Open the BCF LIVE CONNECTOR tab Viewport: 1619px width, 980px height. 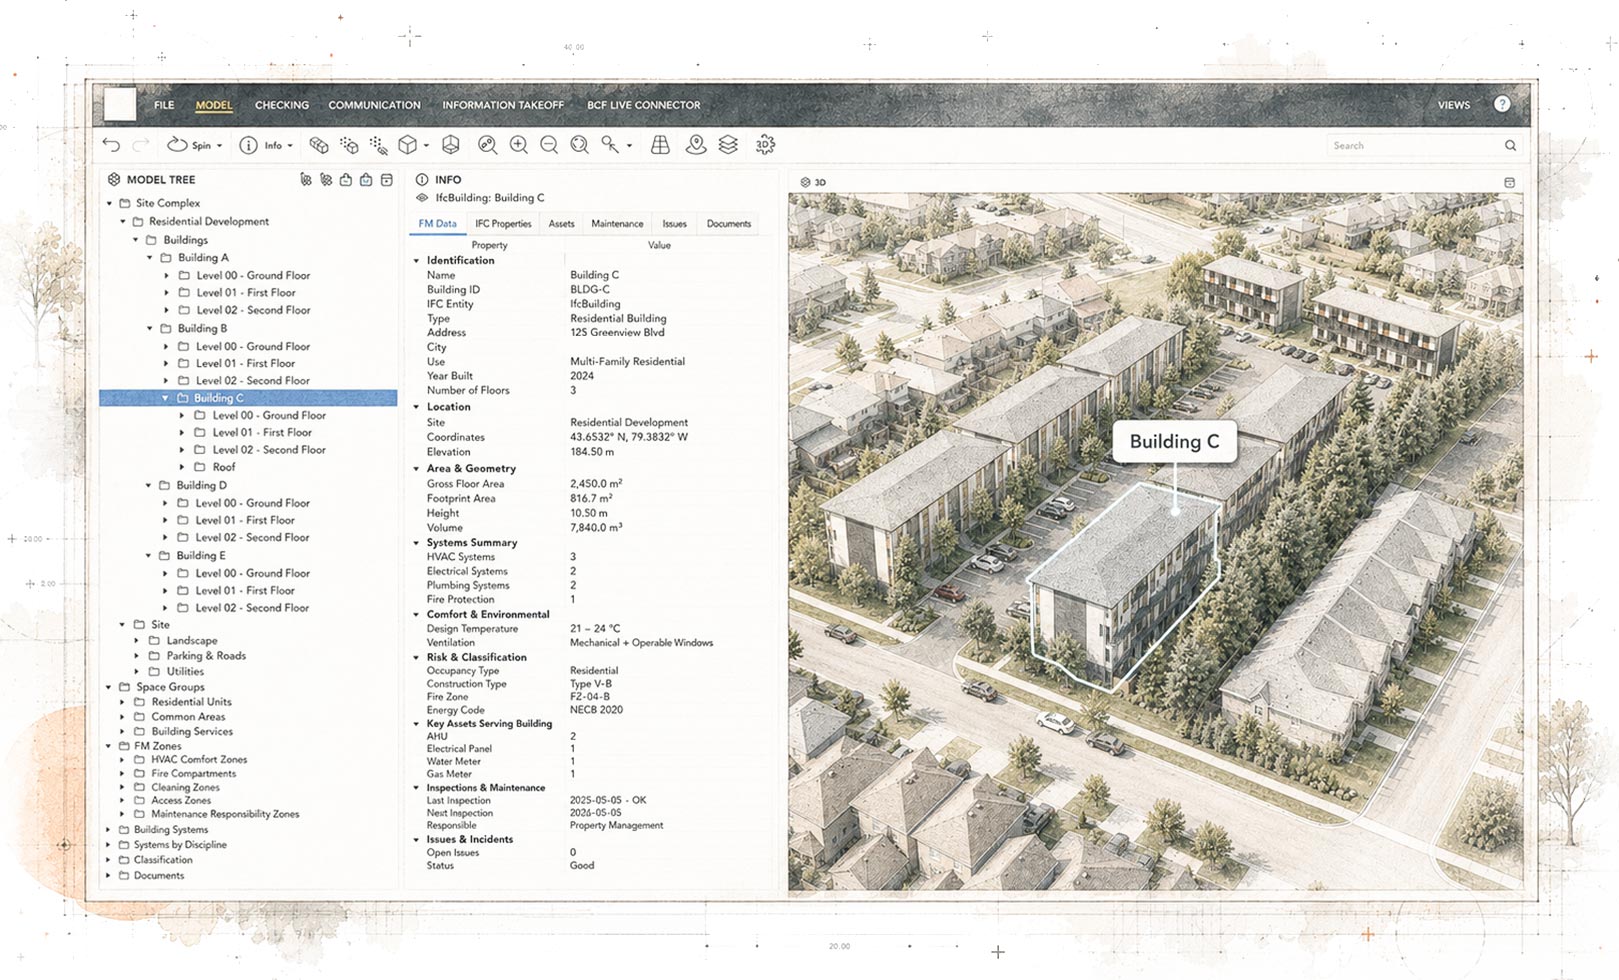(x=643, y=105)
